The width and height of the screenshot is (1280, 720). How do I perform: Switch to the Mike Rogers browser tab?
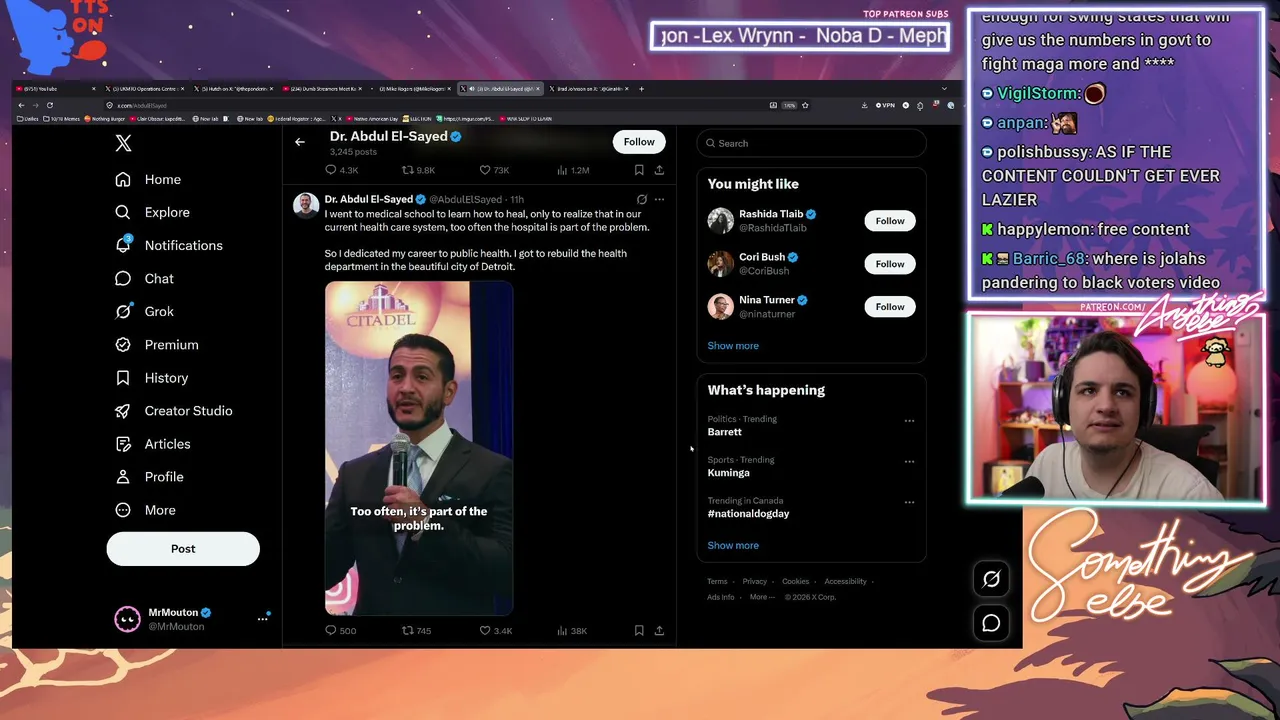(411, 89)
